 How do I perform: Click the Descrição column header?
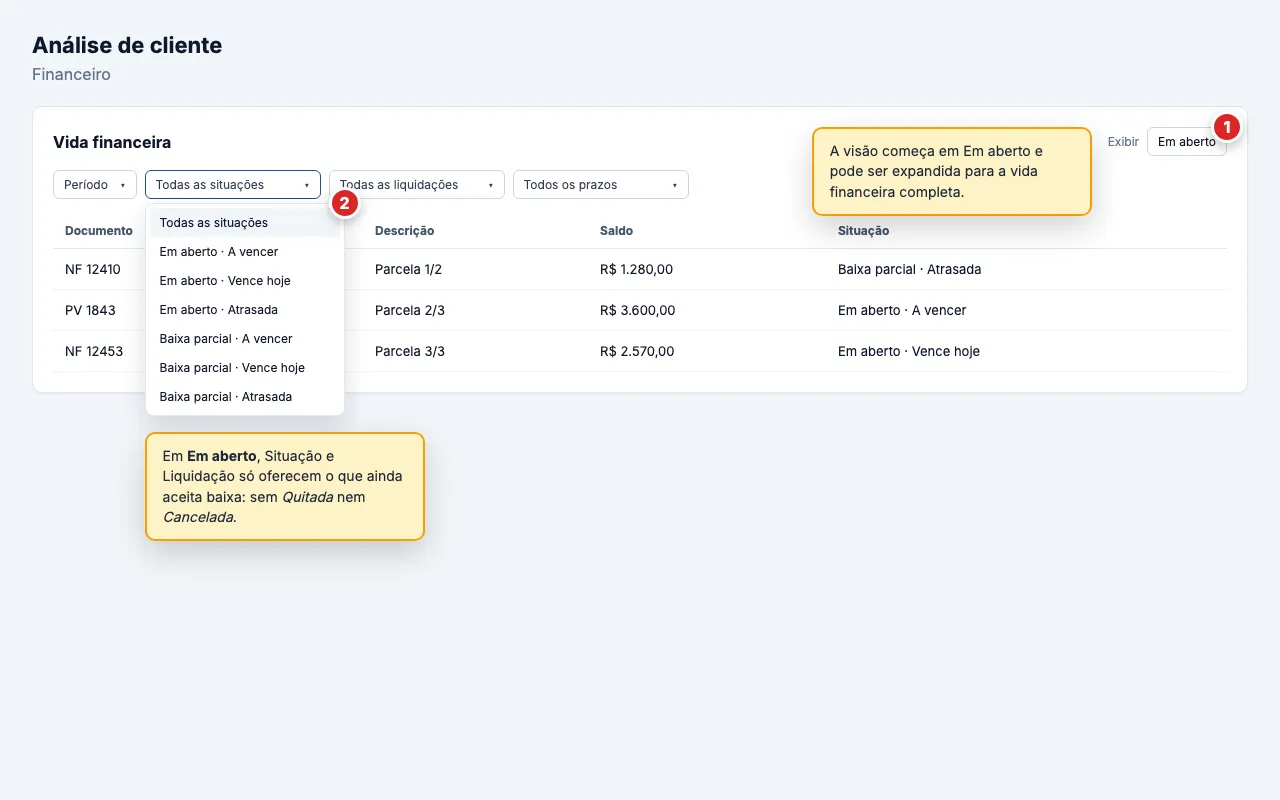(404, 231)
